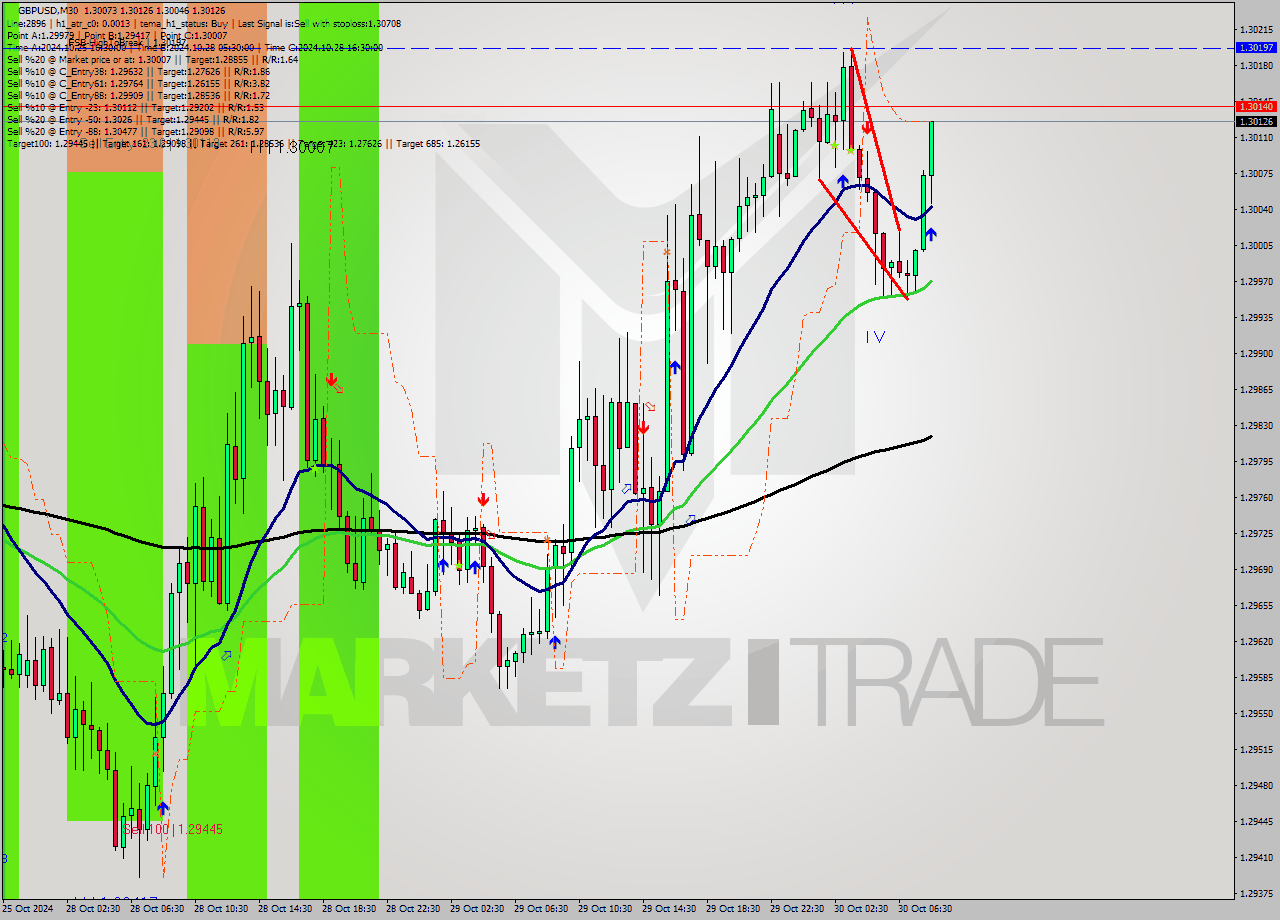The width and height of the screenshot is (1280, 920).
Task: Click the 1.29480 price axis label
Action: coord(1256,785)
